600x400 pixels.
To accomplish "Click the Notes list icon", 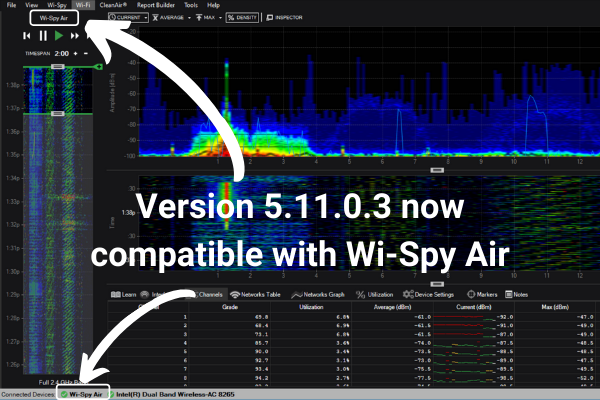I will 509,294.
